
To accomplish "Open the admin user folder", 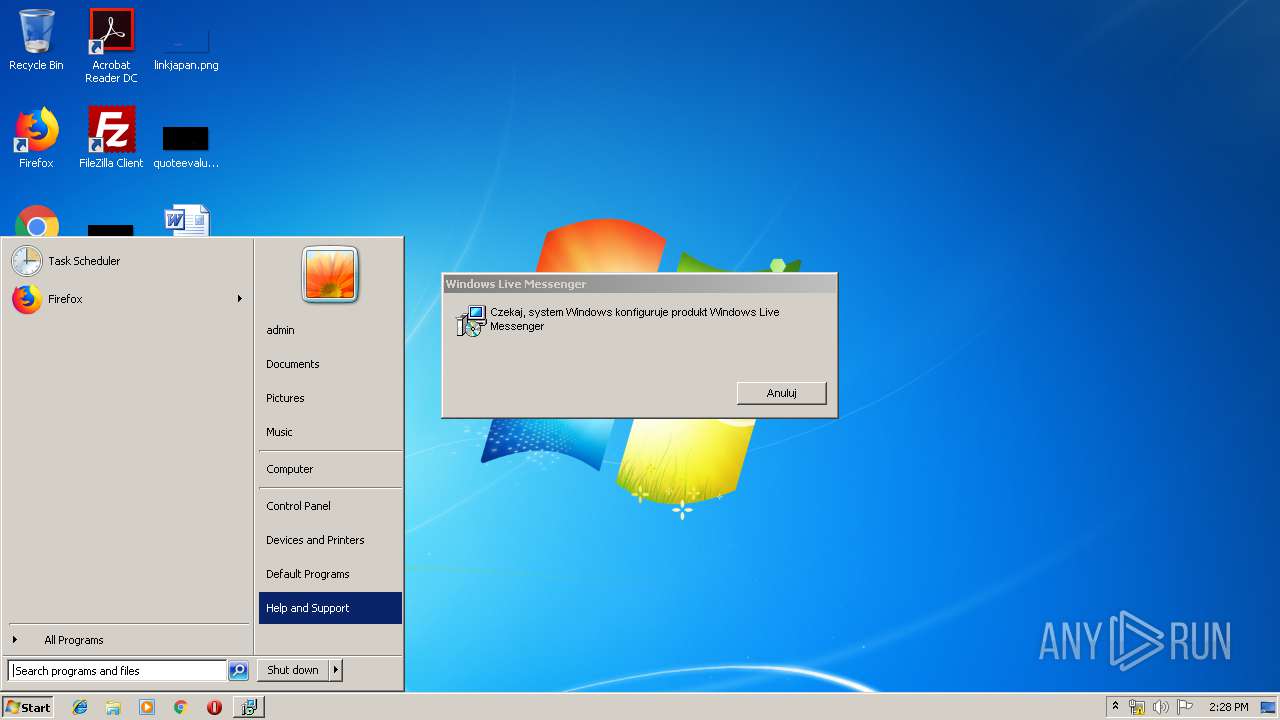I will [x=330, y=330].
